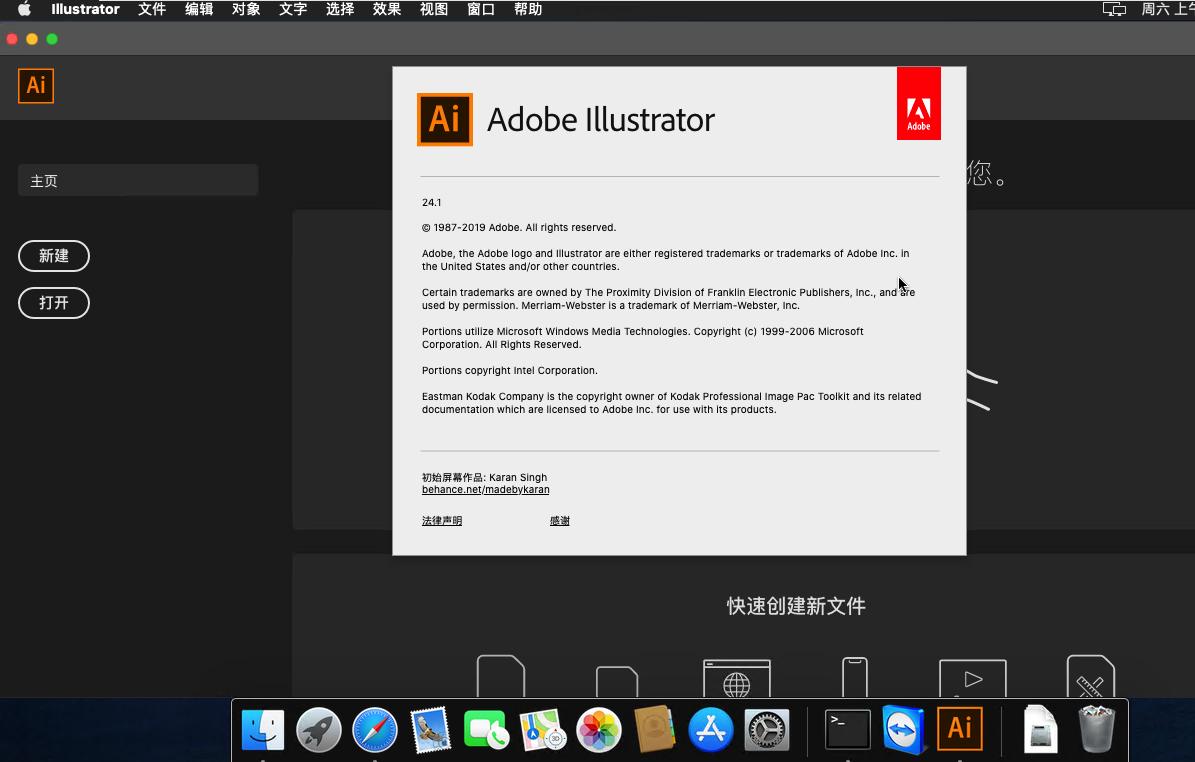
Task: Choose the custom-size preset with ruler icon
Action: (1091, 676)
